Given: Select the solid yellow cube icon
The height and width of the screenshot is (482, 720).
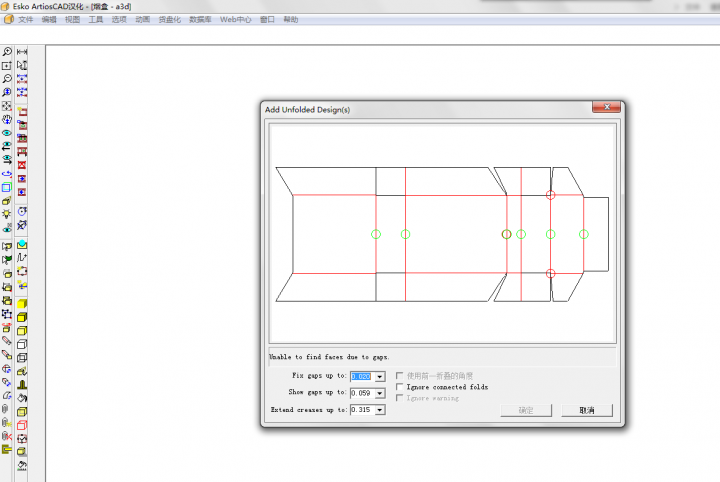Looking at the screenshot, I should click(x=22, y=303).
